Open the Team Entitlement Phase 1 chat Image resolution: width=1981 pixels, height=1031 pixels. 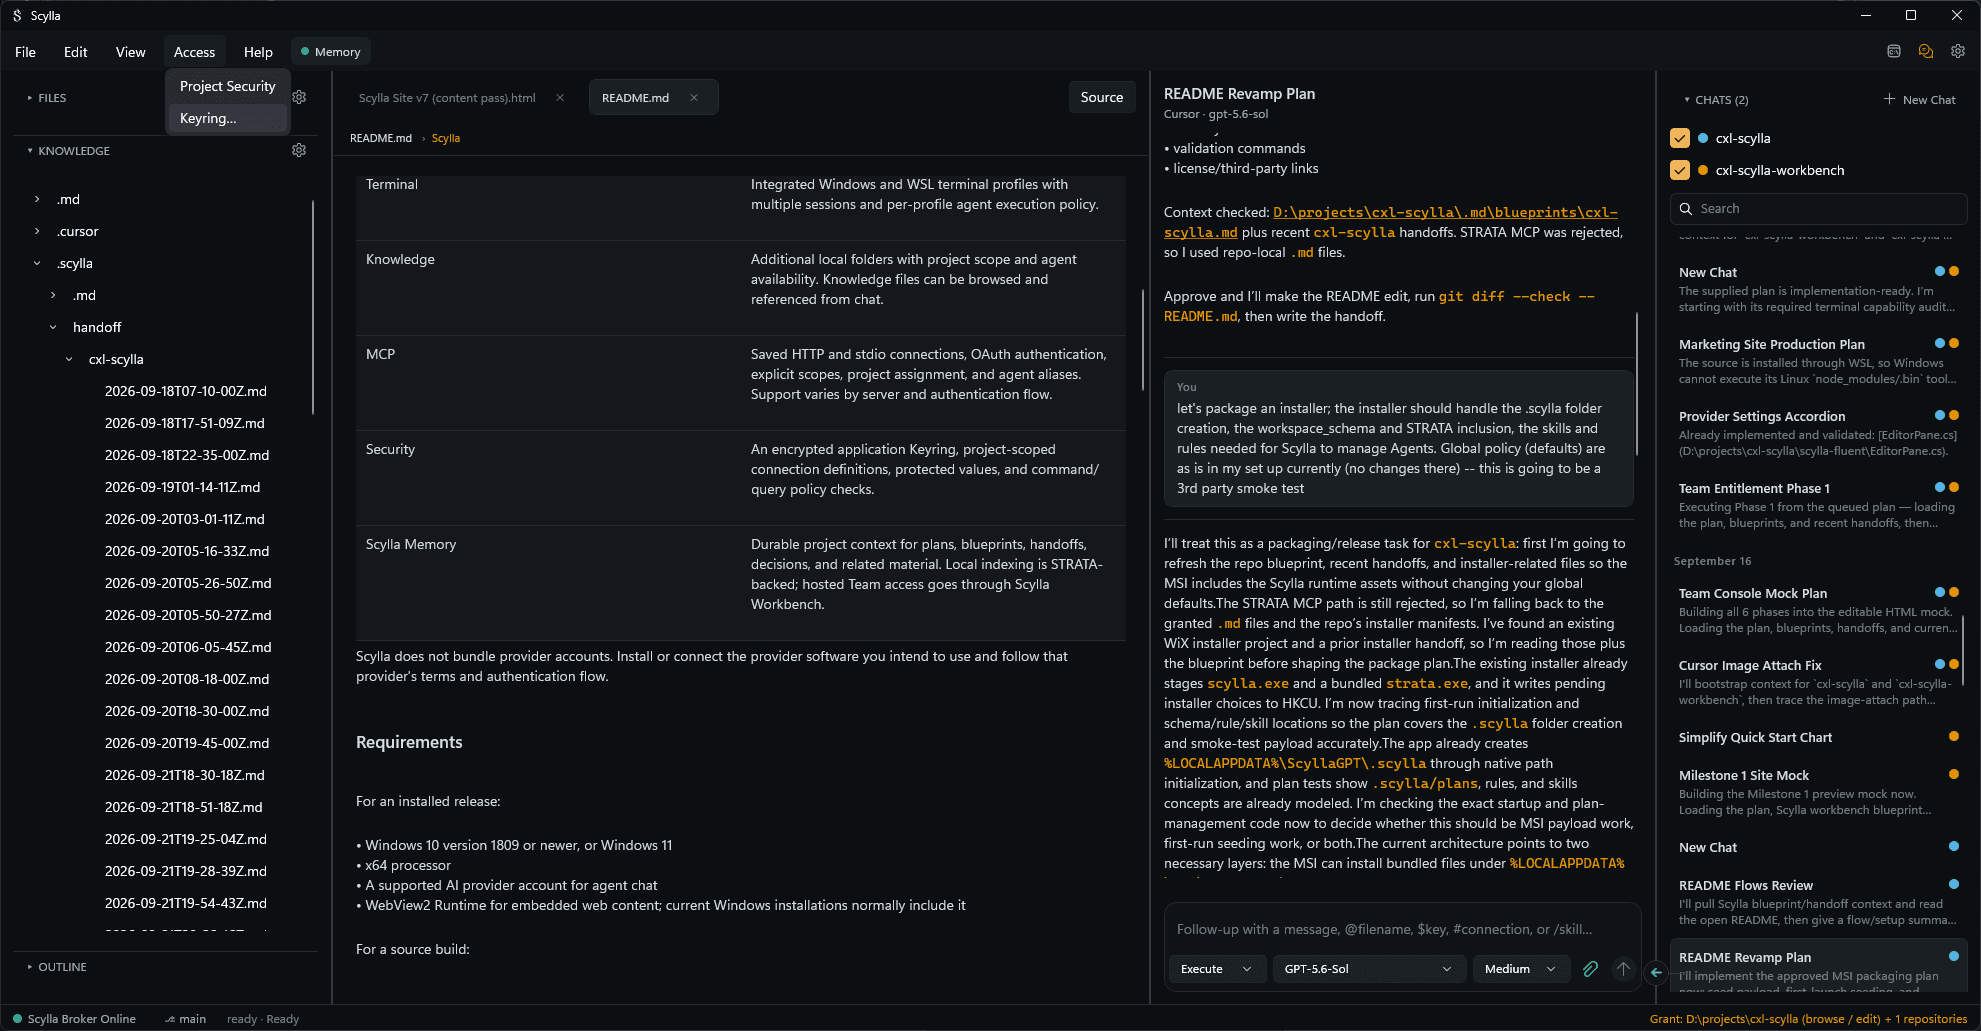[x=1818, y=505]
